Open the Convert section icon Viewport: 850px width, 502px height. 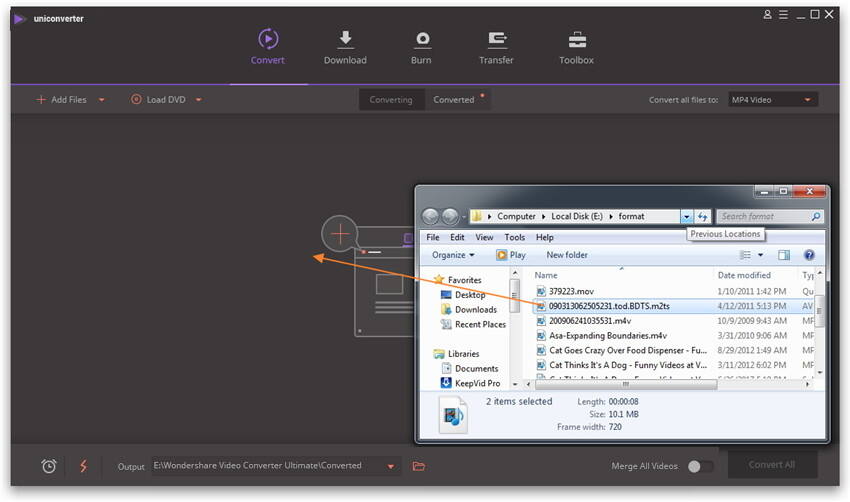tap(268, 39)
